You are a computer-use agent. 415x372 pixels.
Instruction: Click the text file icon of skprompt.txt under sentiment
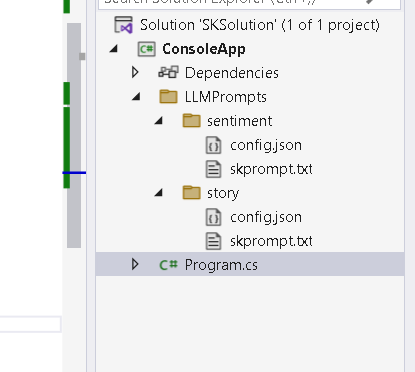[213, 169]
